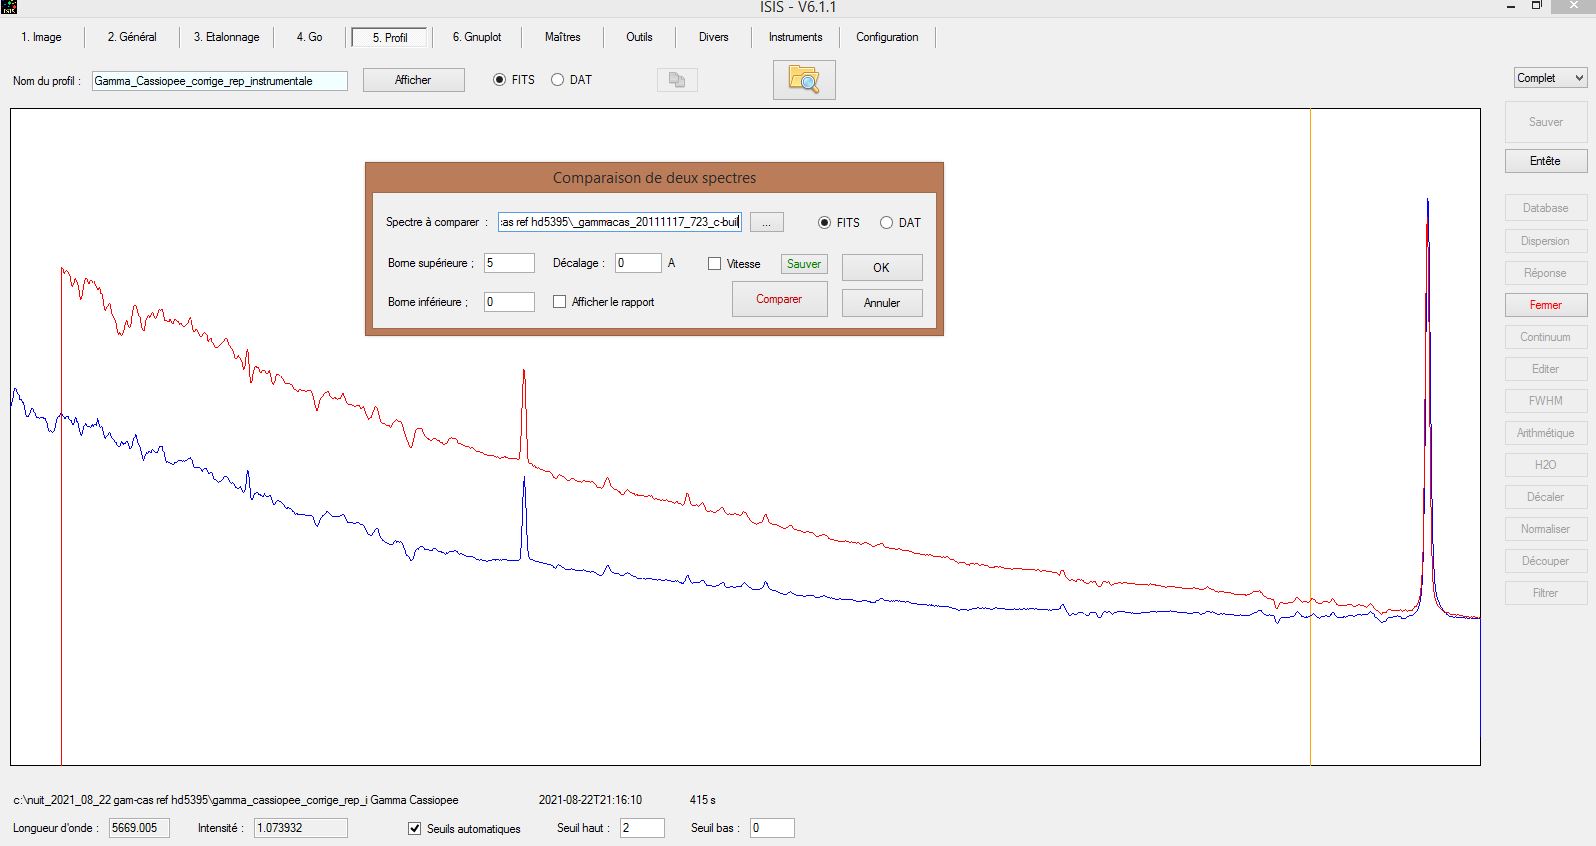Expand the Complet dropdown
Viewport: 1596px width, 846px height.
pyautogui.click(x=1550, y=78)
